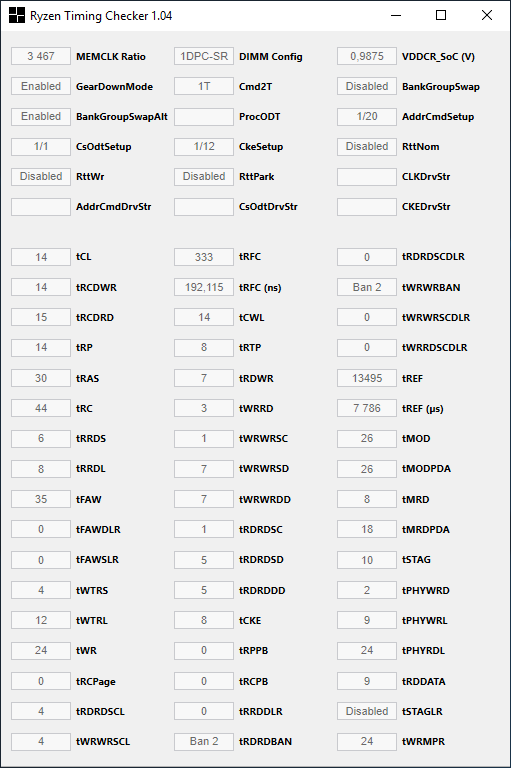The height and width of the screenshot is (768, 511).
Task: Minimize the Ryzen Timing Checker window
Action: click(x=396, y=15)
